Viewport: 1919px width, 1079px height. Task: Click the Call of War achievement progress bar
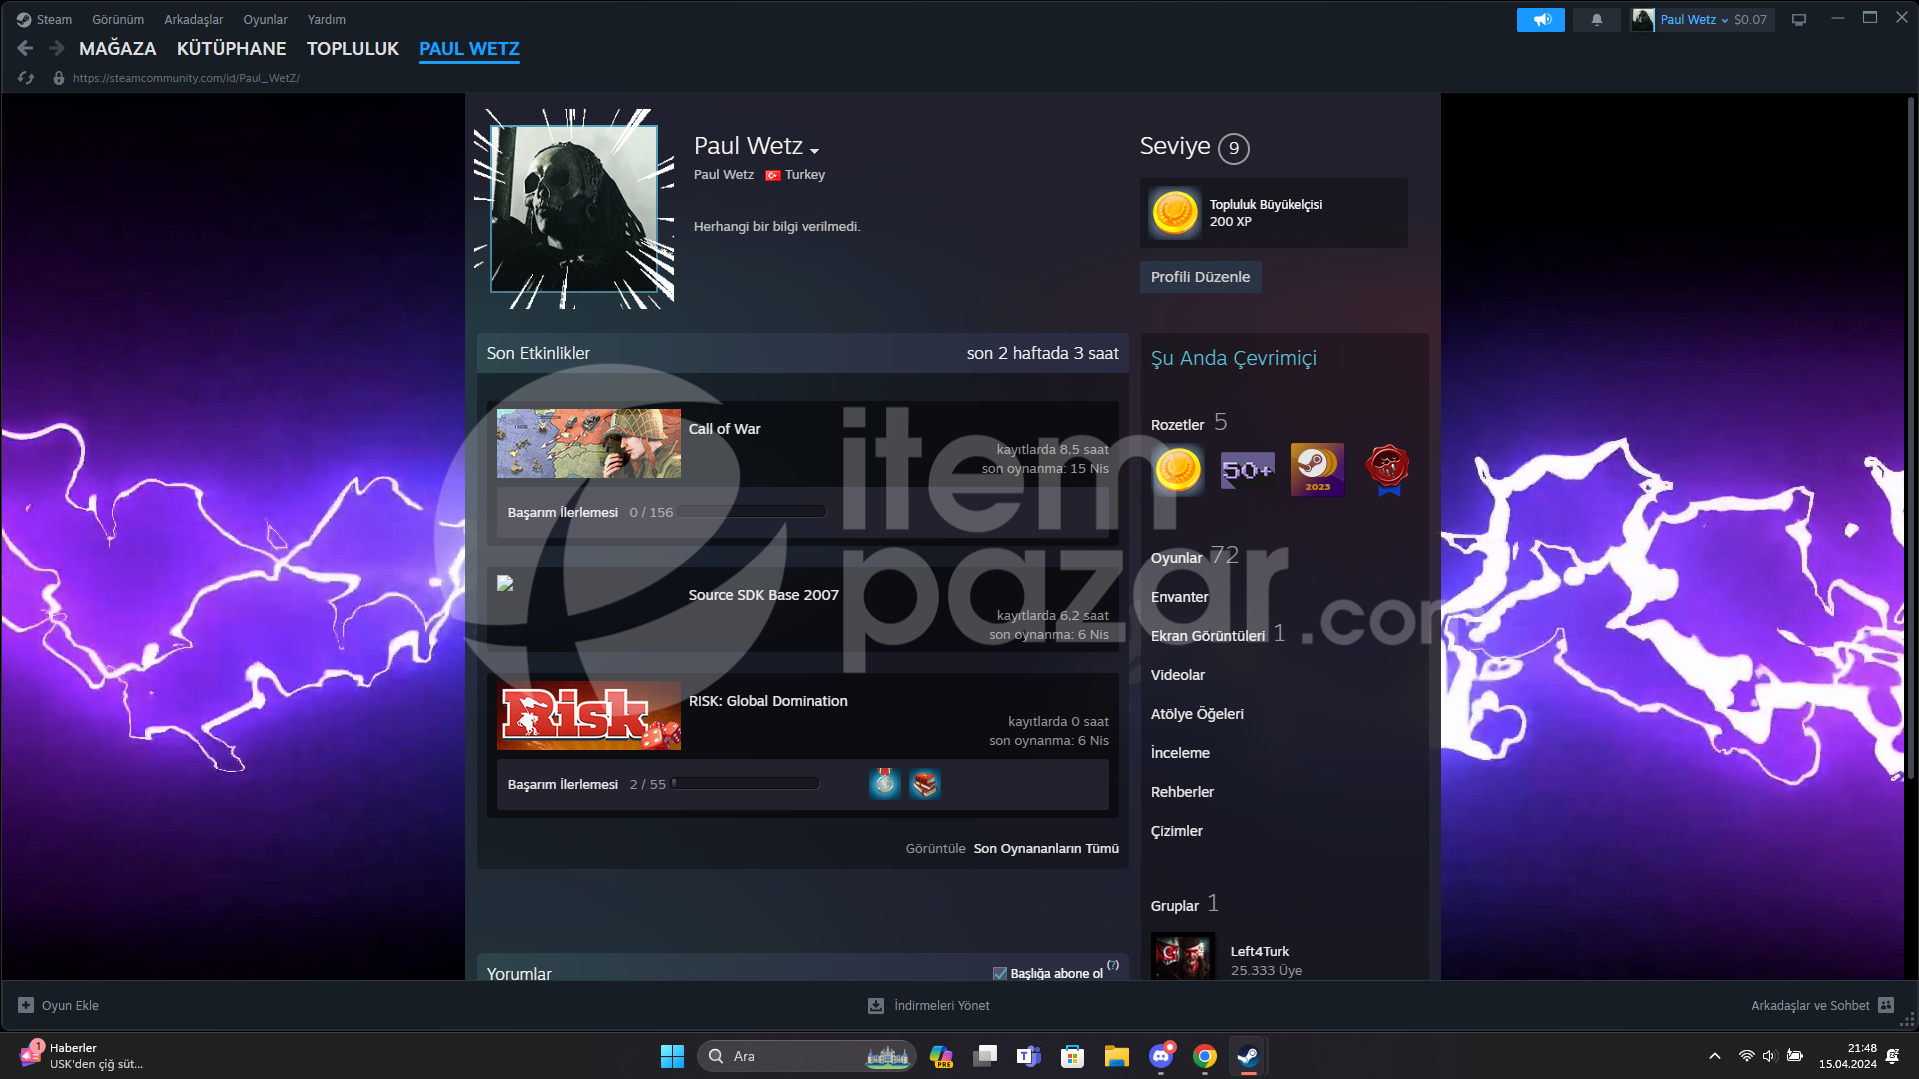752,512
